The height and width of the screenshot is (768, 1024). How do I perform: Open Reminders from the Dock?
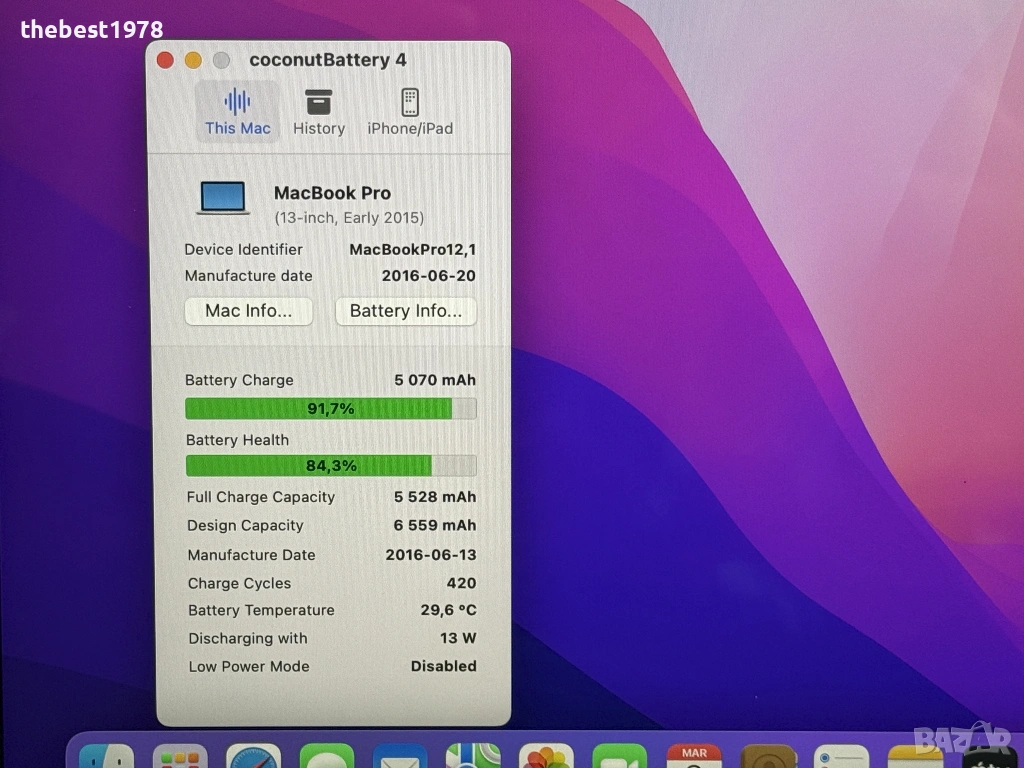841,757
